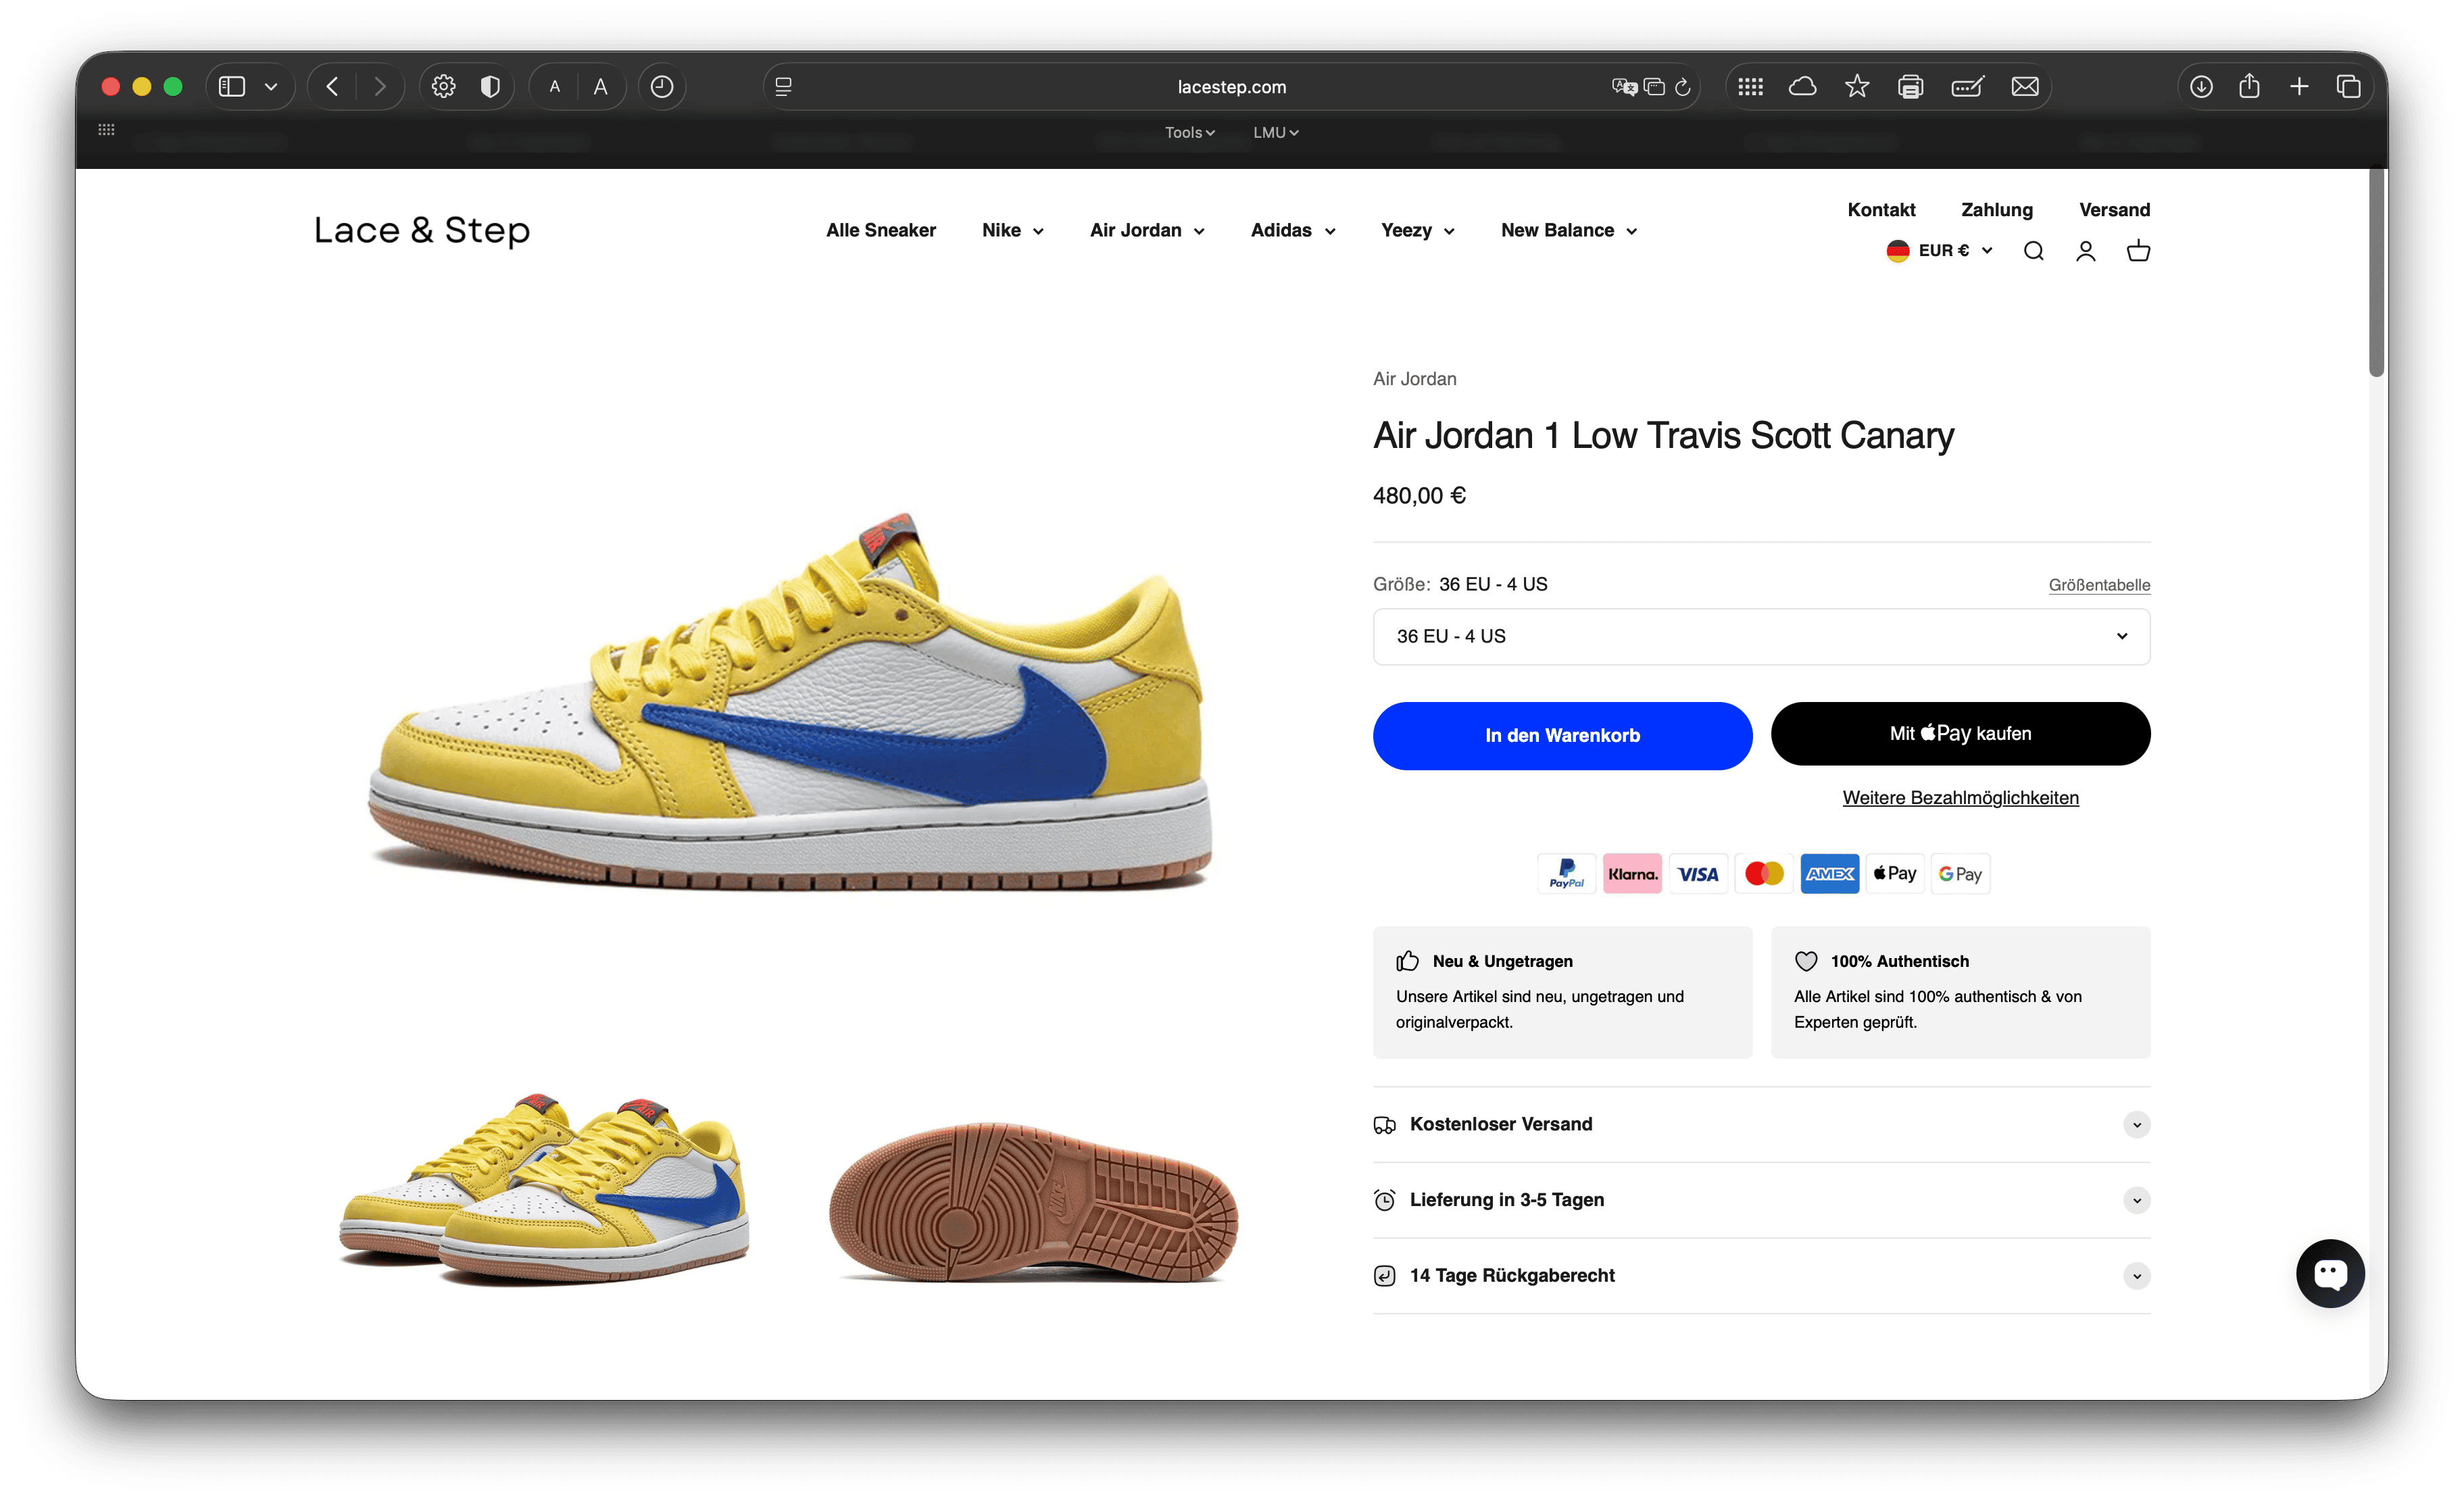Add to cart with In den Warenkorb
This screenshot has width=2464, height=1500.
tap(1562, 736)
